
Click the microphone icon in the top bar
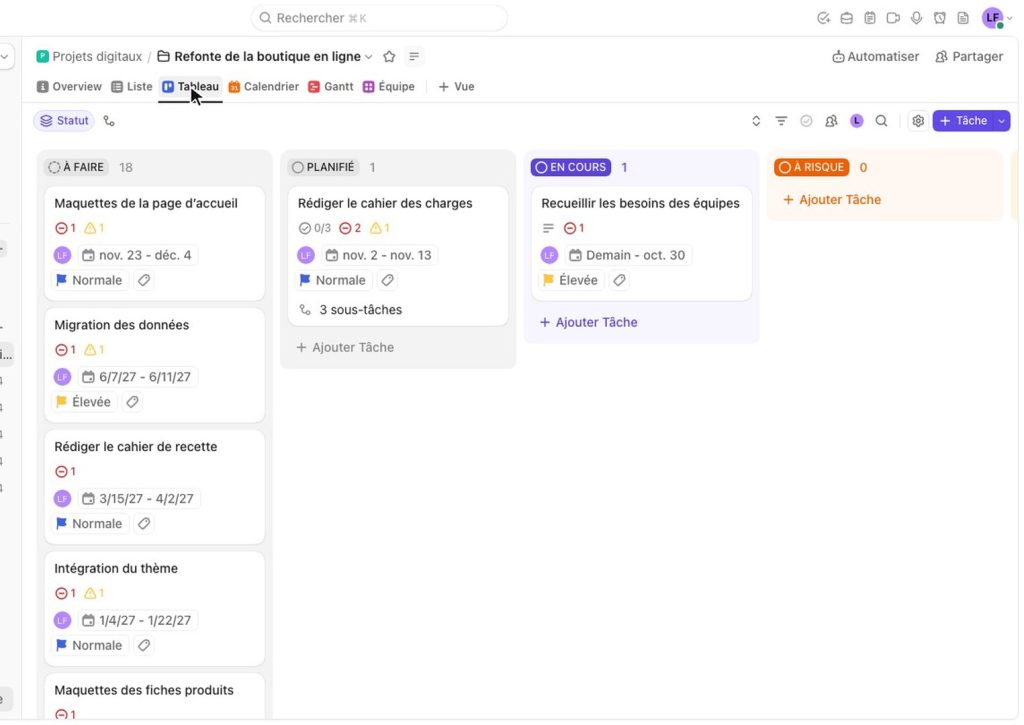point(916,18)
